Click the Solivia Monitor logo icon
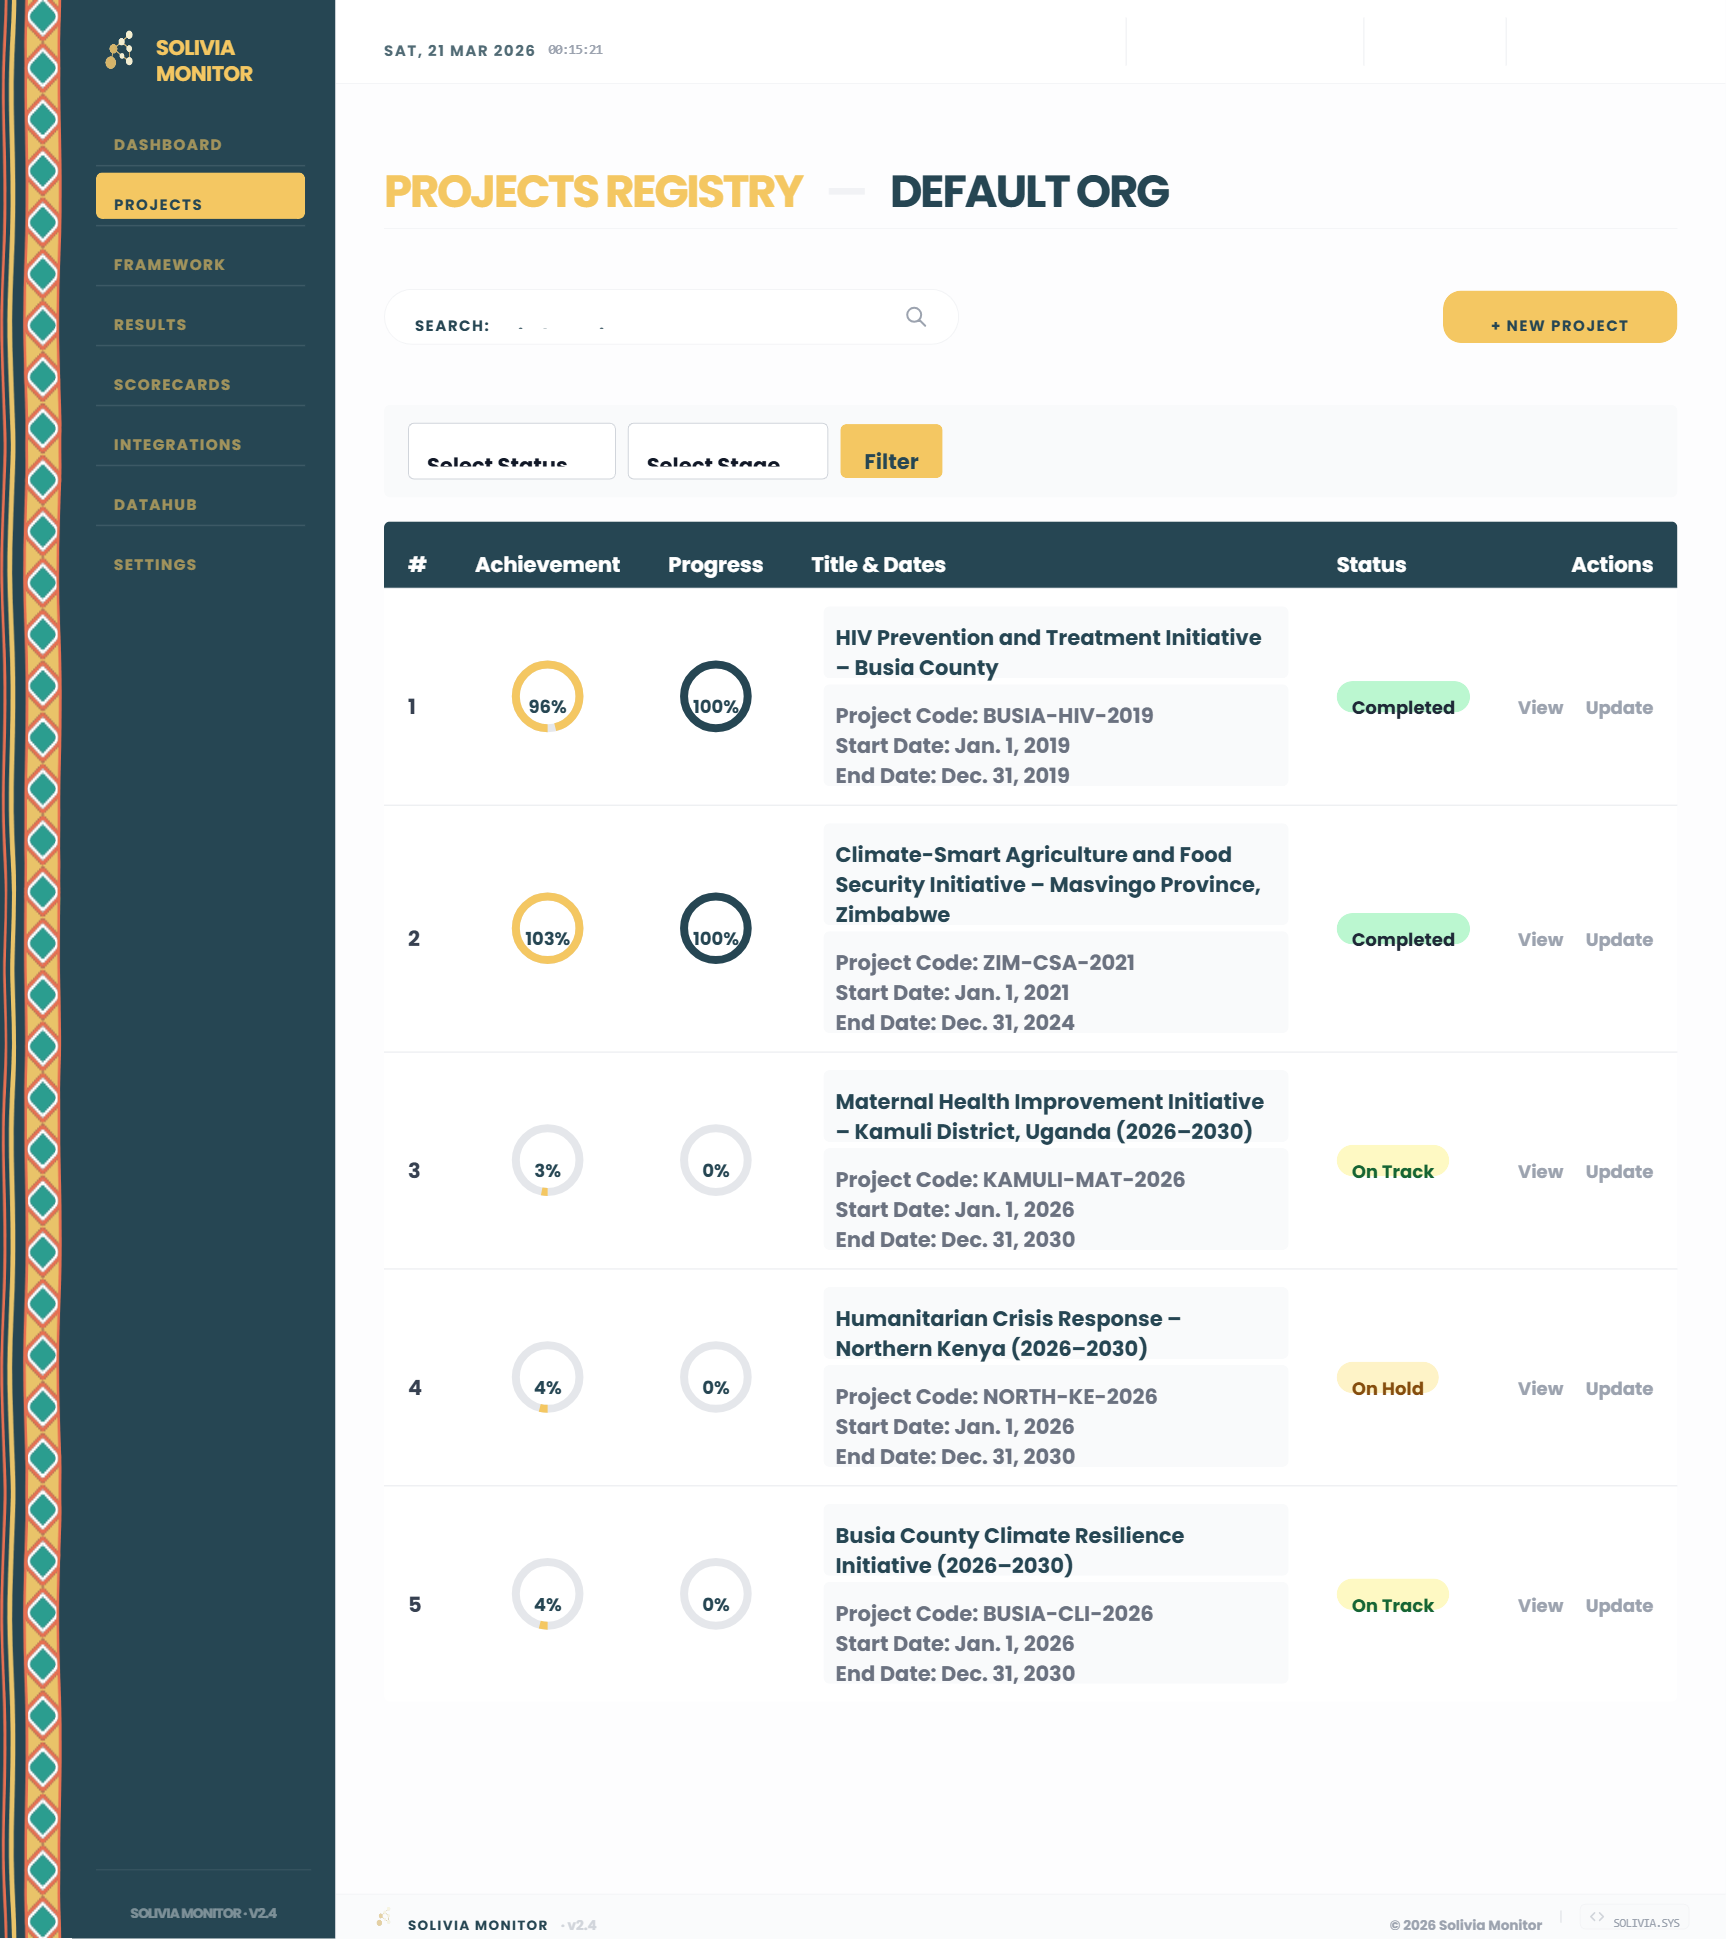Screen dimensions: 1726x1939 click(117, 50)
